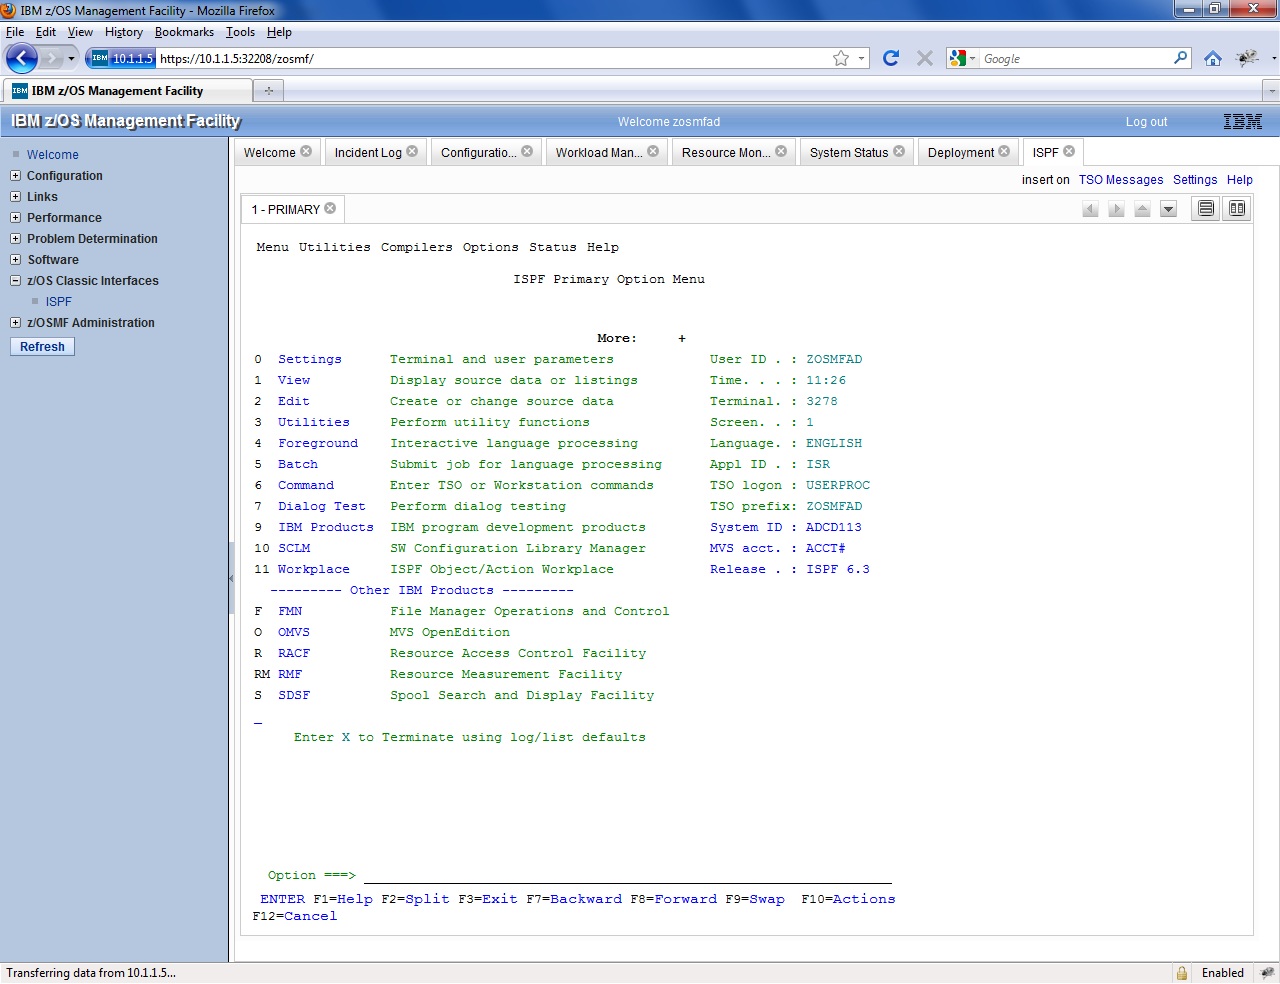Close the Resource Monitoring tab
This screenshot has height=984, width=1280.
(x=781, y=151)
